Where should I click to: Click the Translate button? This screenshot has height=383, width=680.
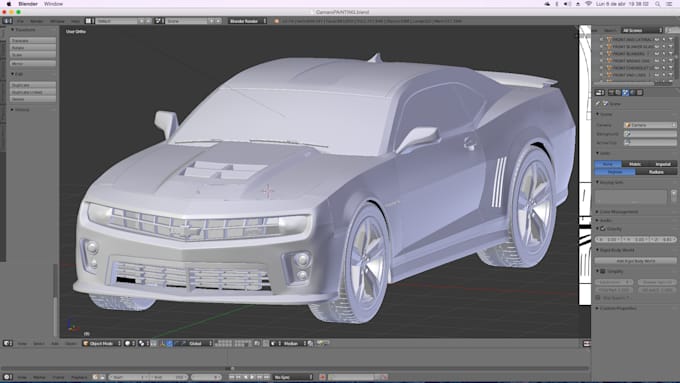coord(33,40)
